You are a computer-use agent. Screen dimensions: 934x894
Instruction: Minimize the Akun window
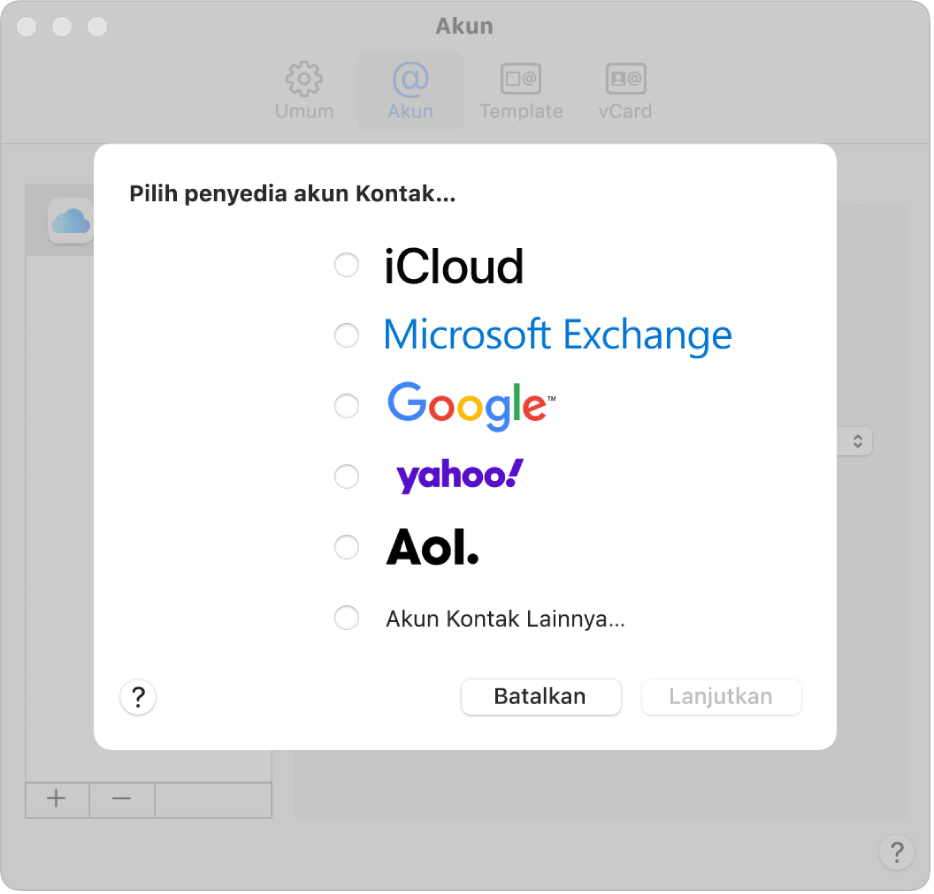click(62, 27)
